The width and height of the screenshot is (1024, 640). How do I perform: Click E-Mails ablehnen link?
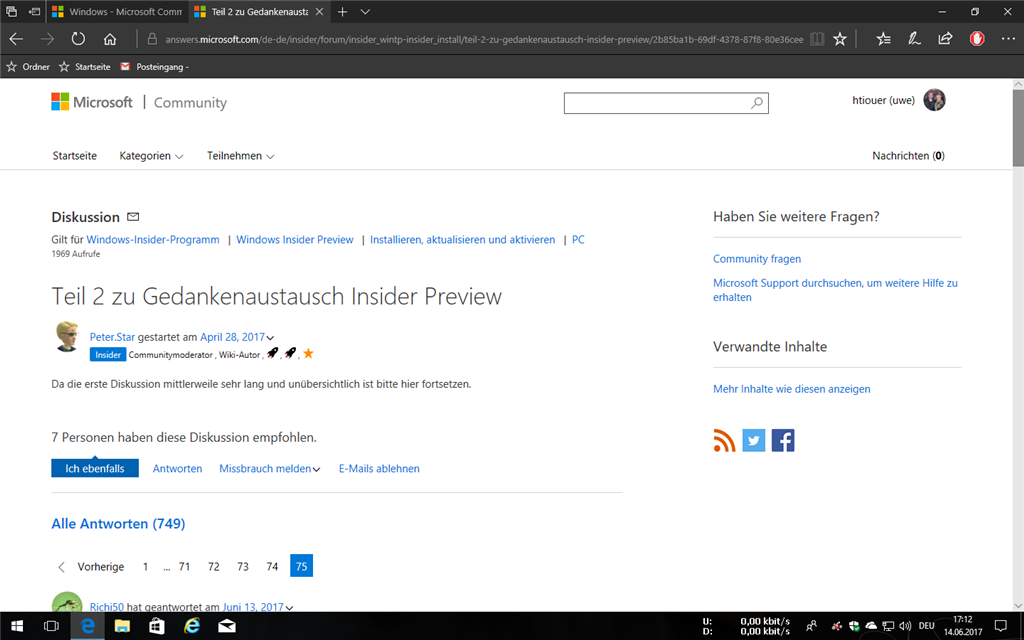point(379,468)
